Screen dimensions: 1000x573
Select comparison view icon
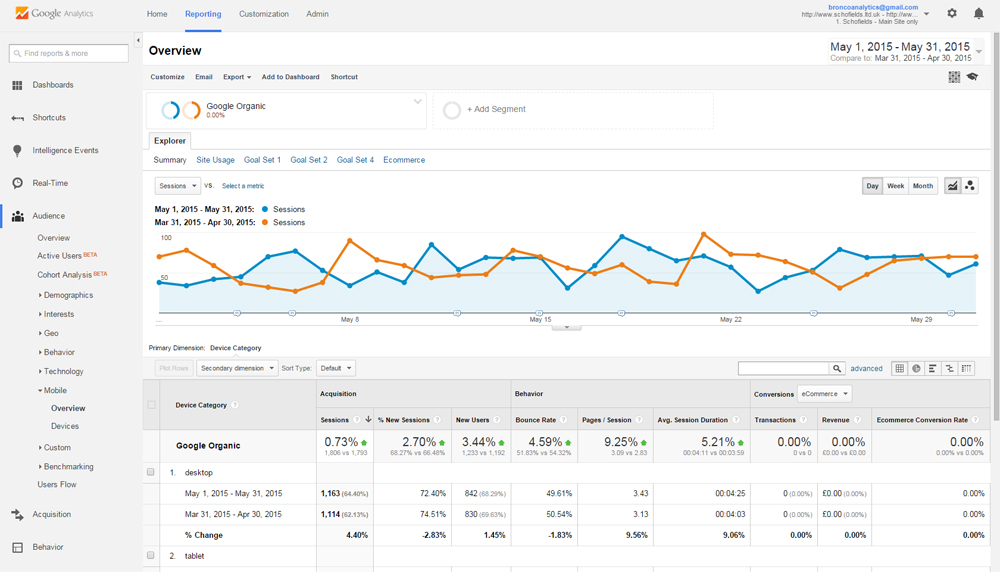tap(950, 368)
